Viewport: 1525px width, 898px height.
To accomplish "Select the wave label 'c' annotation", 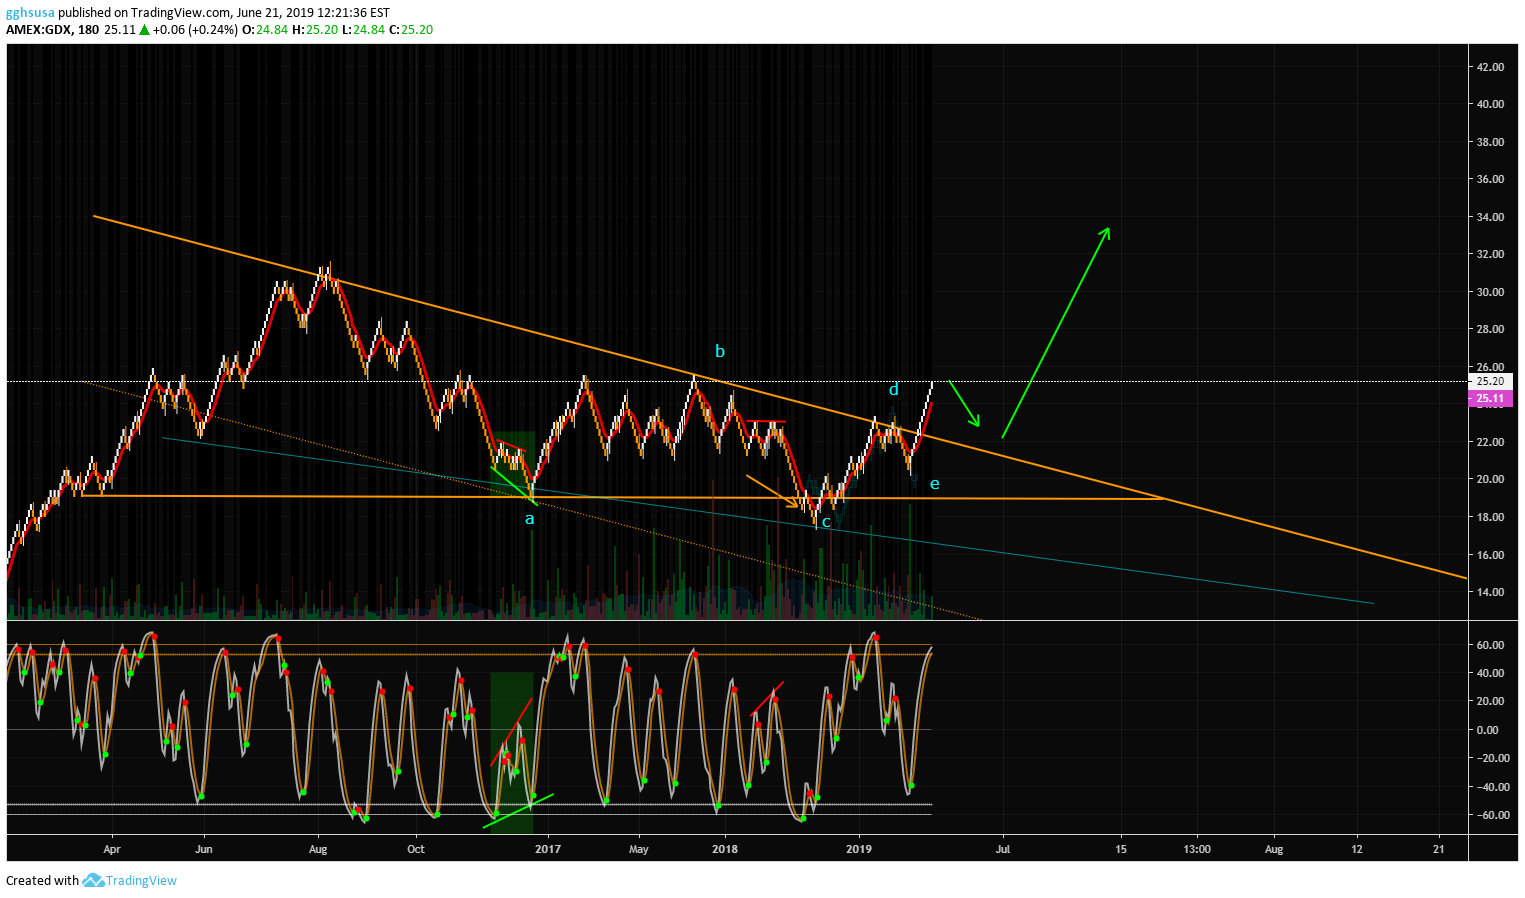I will point(826,522).
